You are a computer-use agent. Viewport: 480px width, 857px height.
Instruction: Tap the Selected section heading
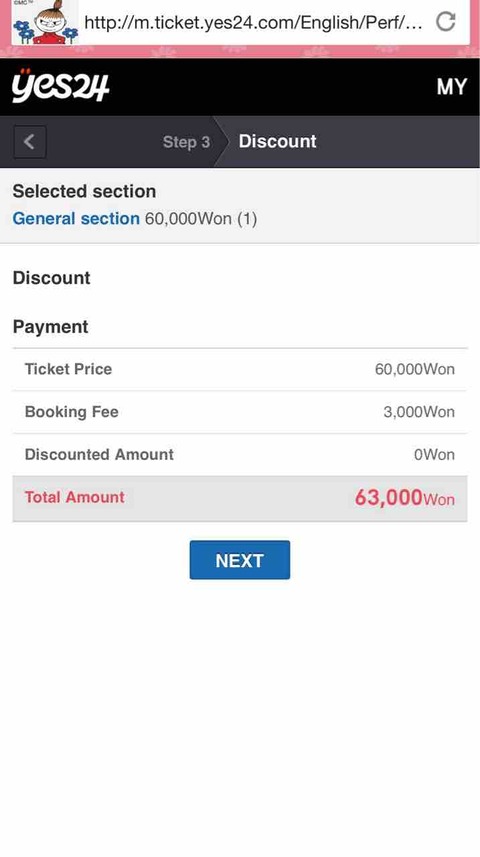tap(84, 191)
